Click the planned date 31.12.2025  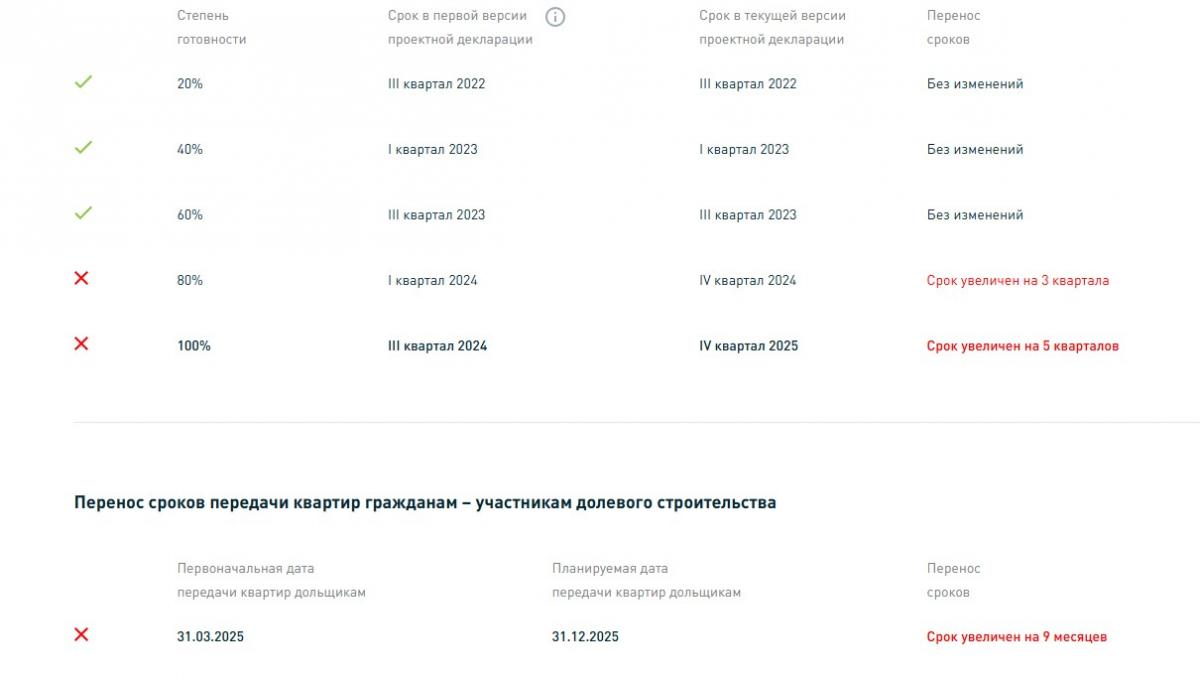pos(585,637)
